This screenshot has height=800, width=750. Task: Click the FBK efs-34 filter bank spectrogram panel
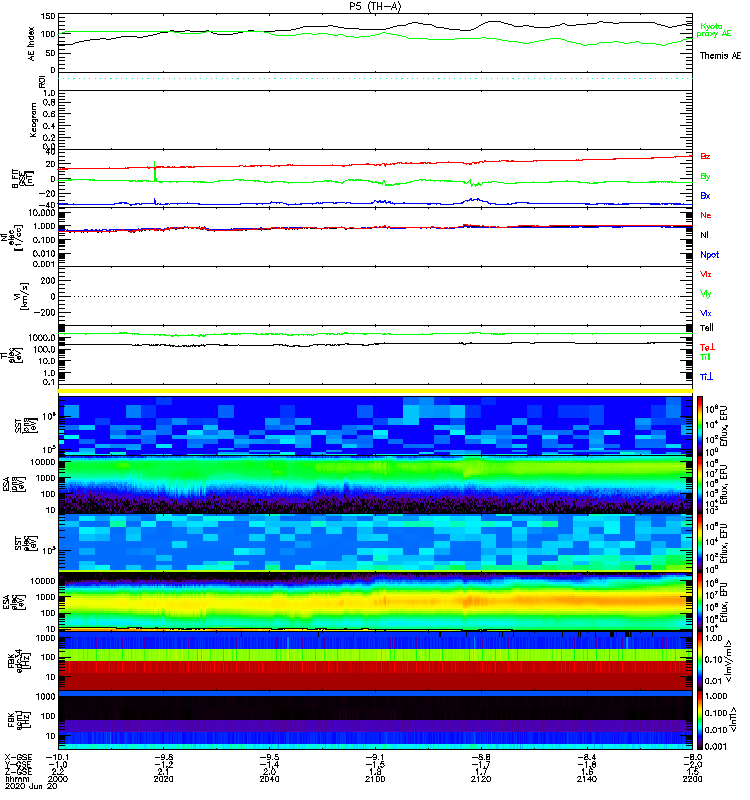click(375, 661)
